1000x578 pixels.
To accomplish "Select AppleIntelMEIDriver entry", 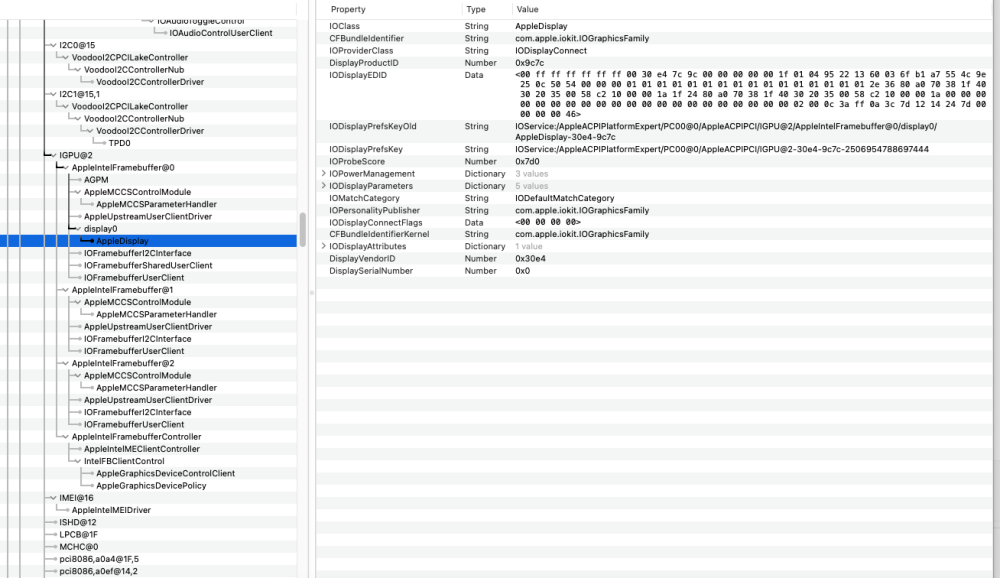I will coord(111,510).
